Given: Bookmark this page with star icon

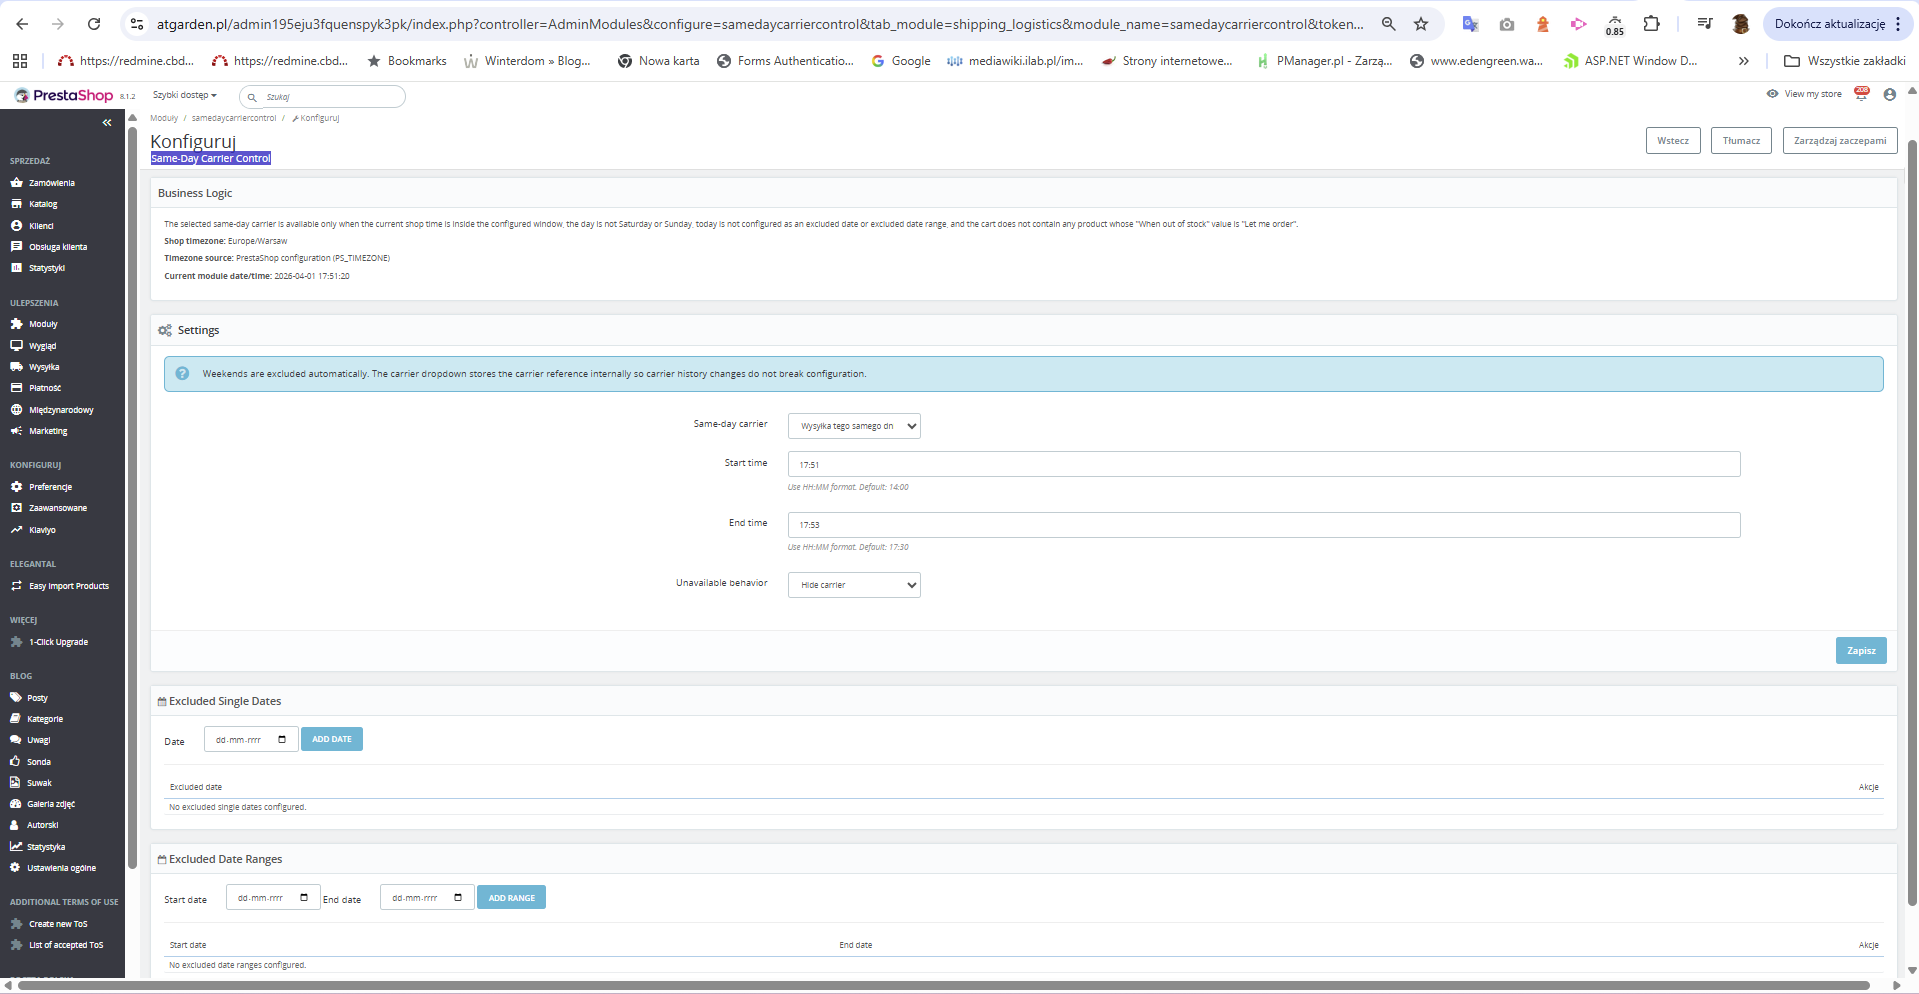Looking at the screenshot, I should (1421, 24).
